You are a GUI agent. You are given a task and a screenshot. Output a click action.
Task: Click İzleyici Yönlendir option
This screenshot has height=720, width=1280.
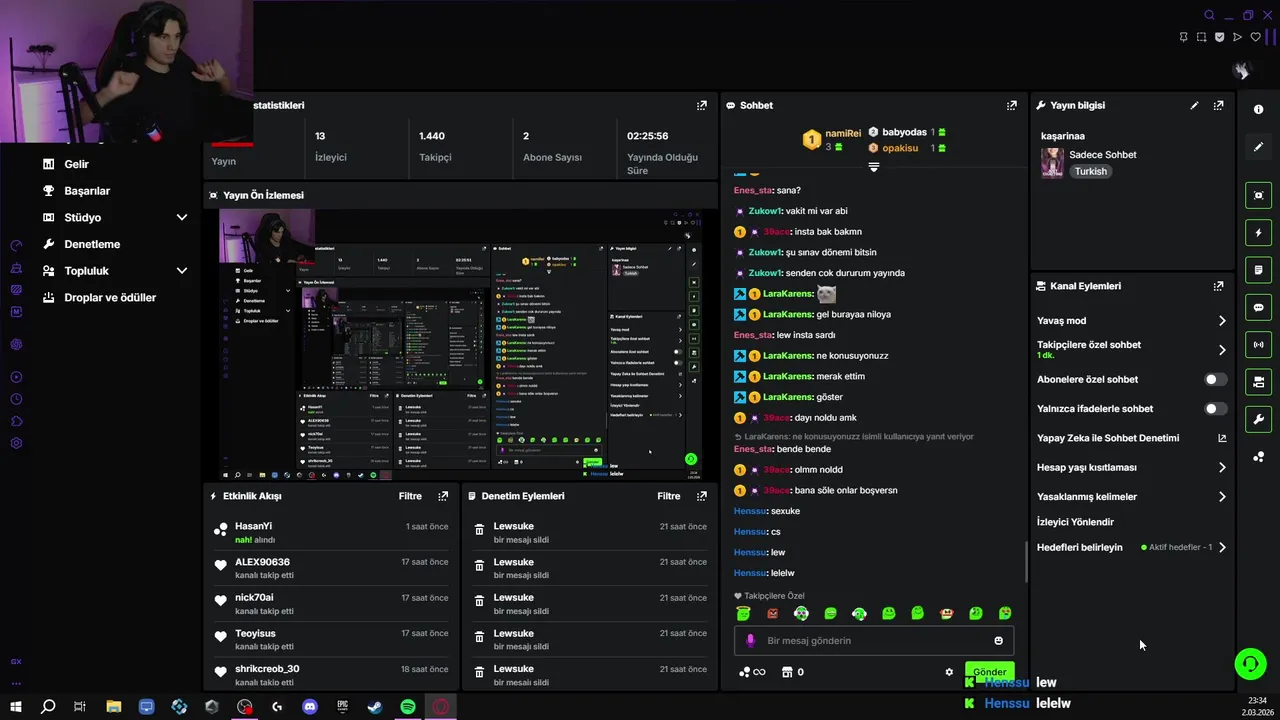1075,522
